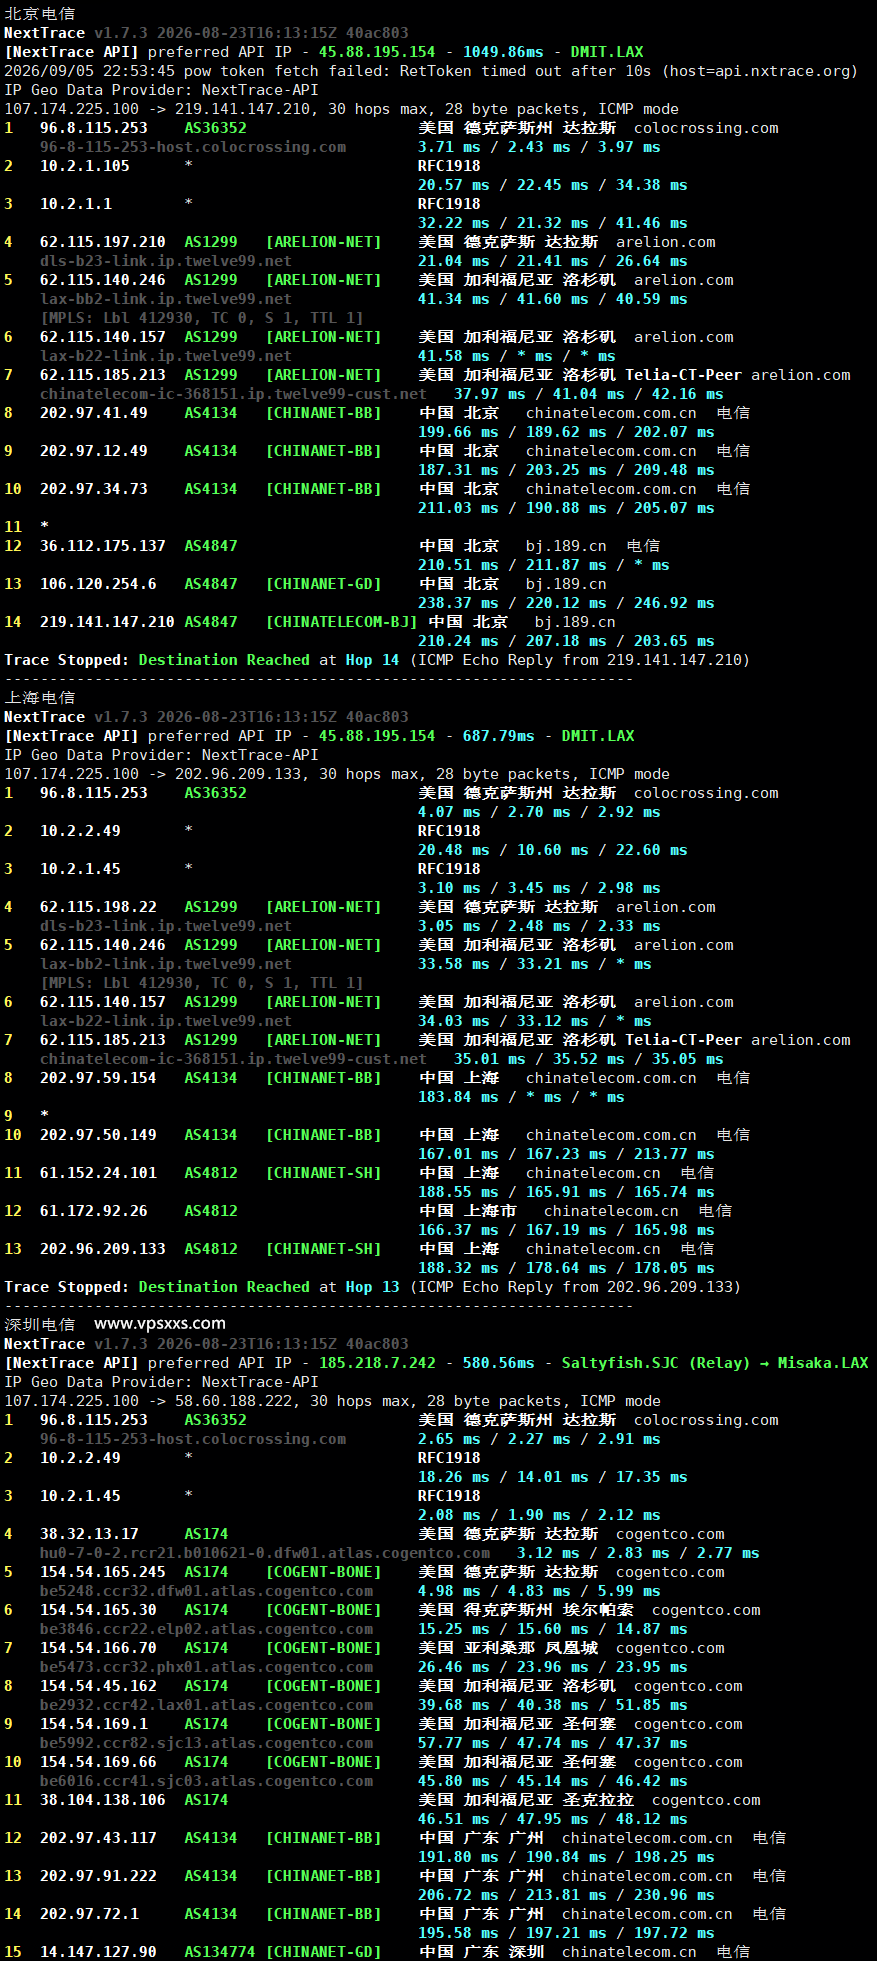877x1961 pixels.
Task: Select the API latency value '1049.86ms'
Action: coord(503,52)
